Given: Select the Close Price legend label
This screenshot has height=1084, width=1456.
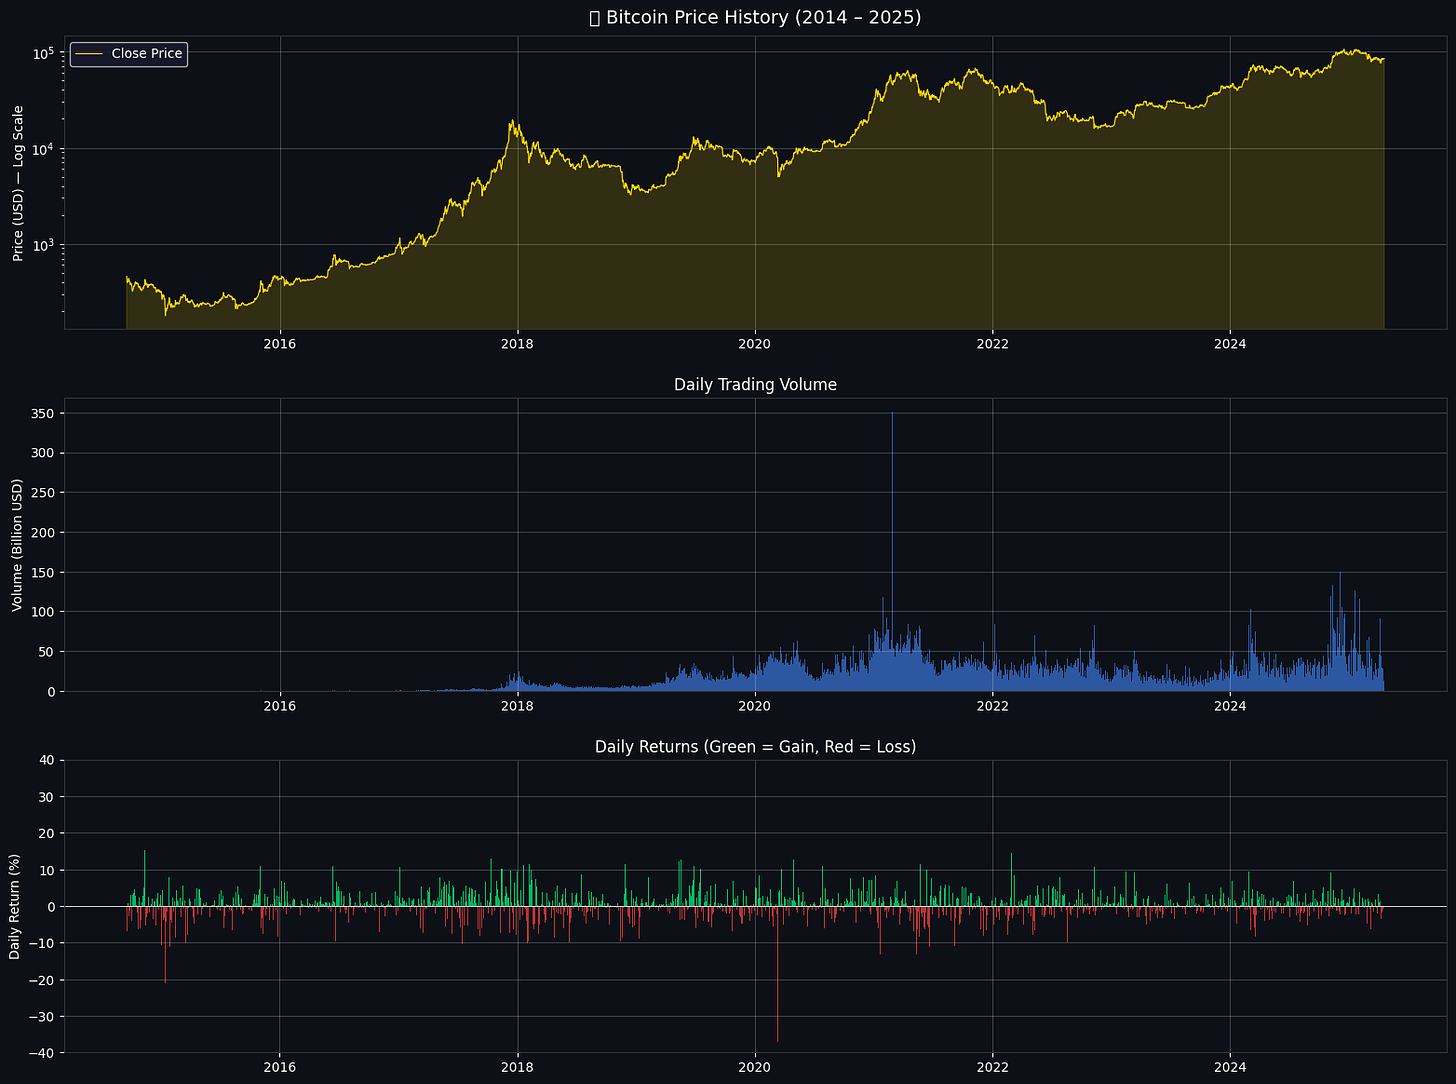Looking at the screenshot, I should tap(147, 54).
